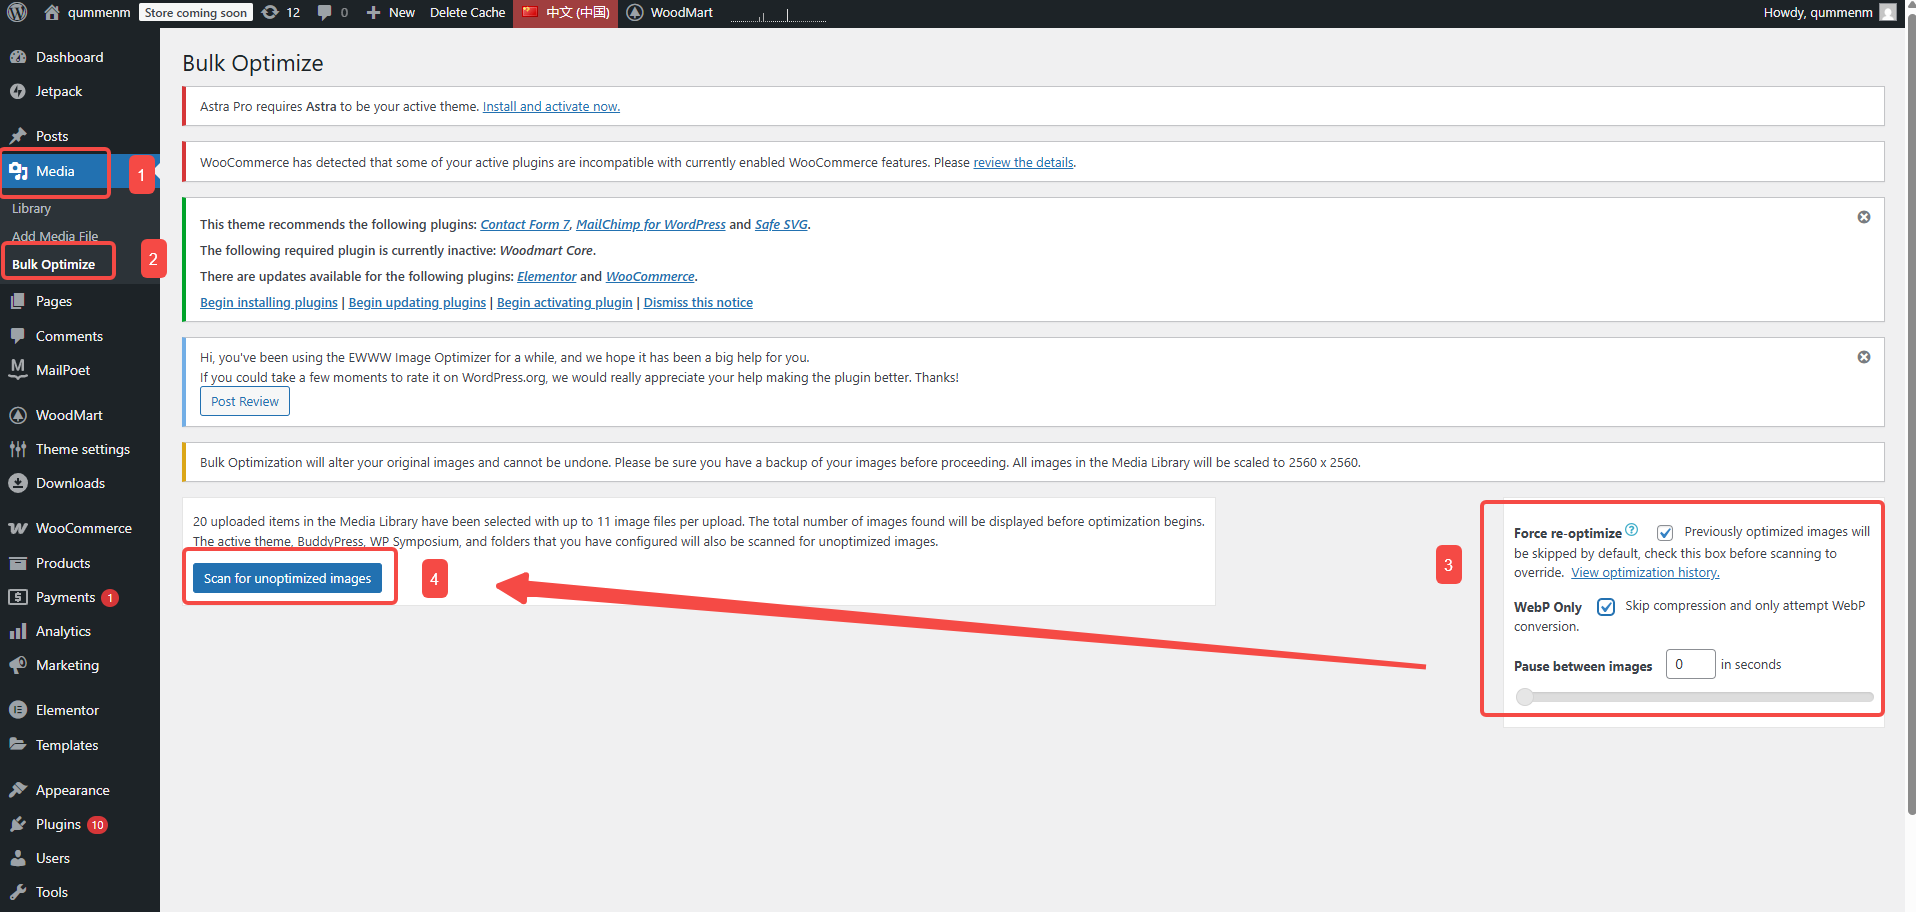1916x912 pixels.
Task: Expand the New menu in admin bar
Action: (389, 13)
